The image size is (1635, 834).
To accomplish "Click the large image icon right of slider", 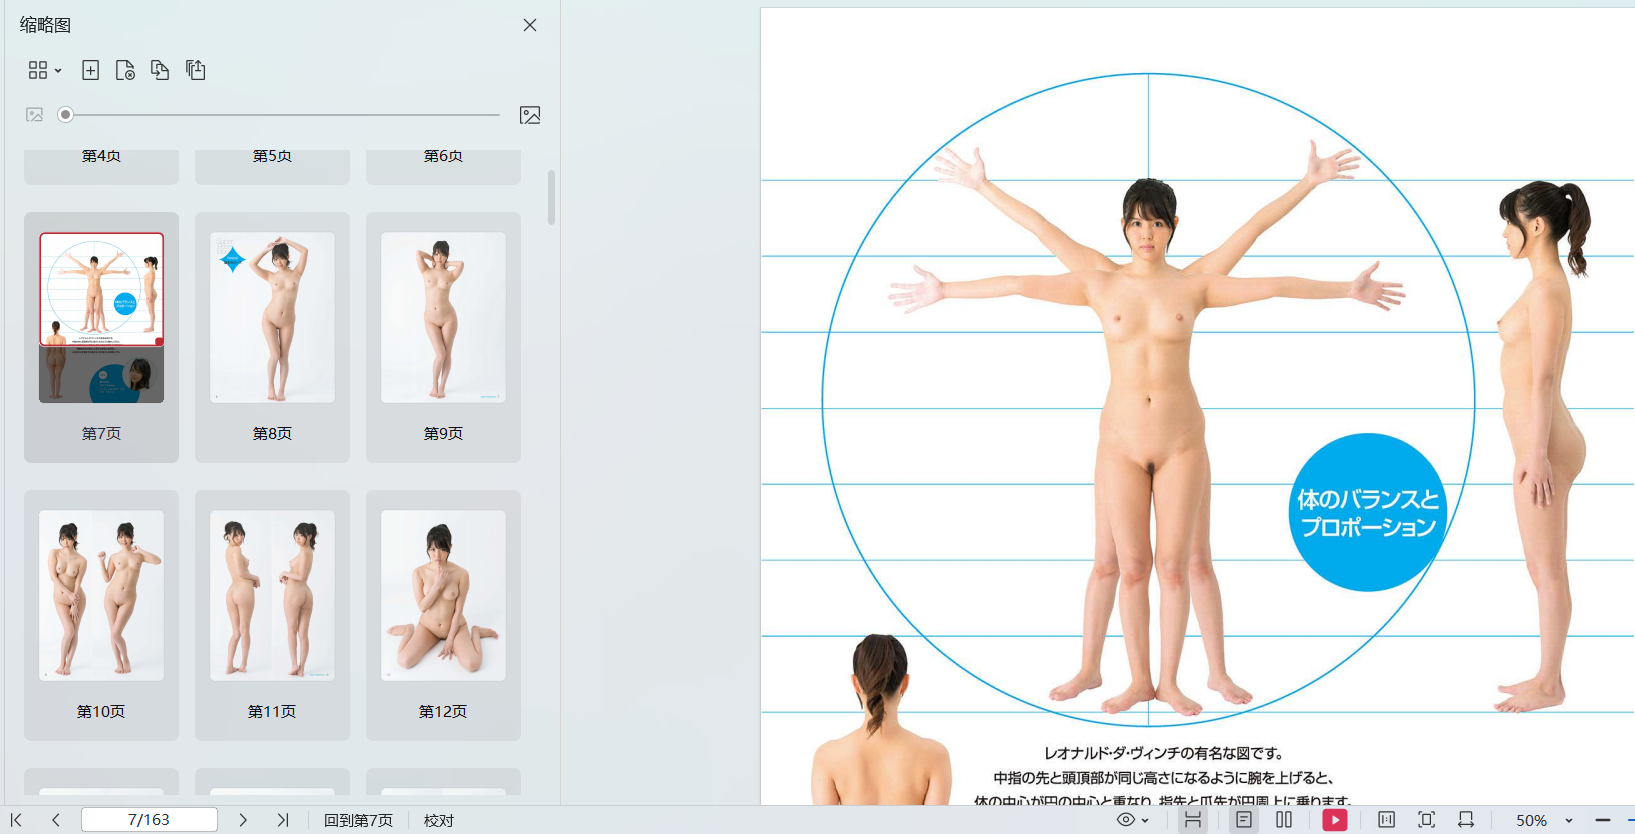I will (530, 115).
